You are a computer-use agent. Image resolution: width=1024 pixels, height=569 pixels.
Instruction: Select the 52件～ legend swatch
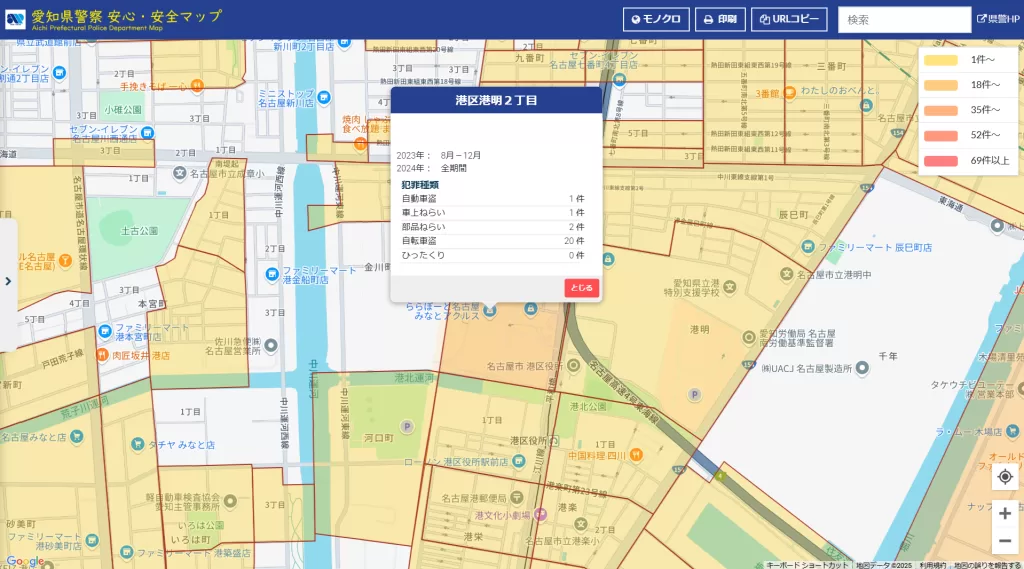[x=940, y=135]
